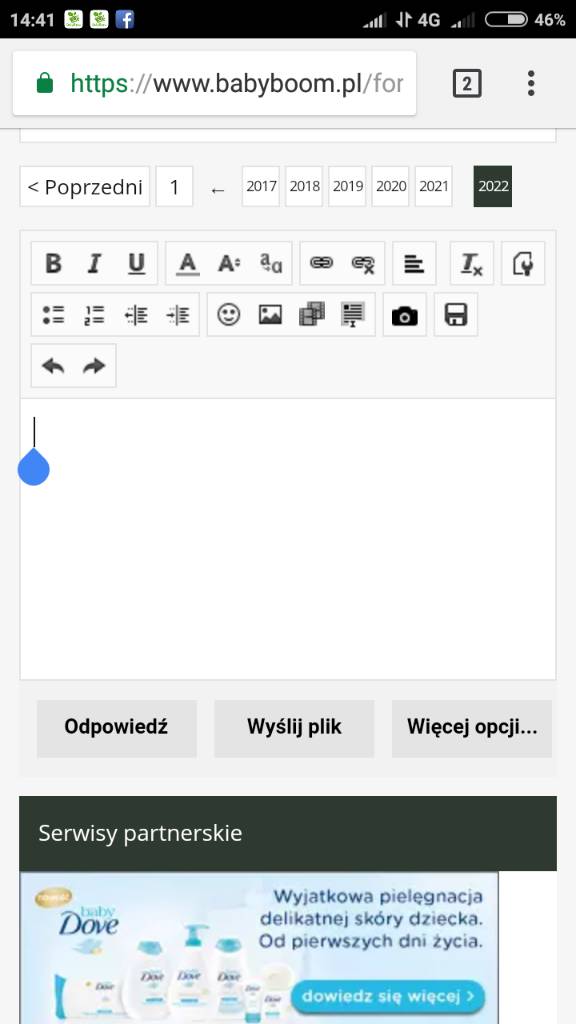
Task: Open the text alignment dropdown
Action: (x=414, y=264)
